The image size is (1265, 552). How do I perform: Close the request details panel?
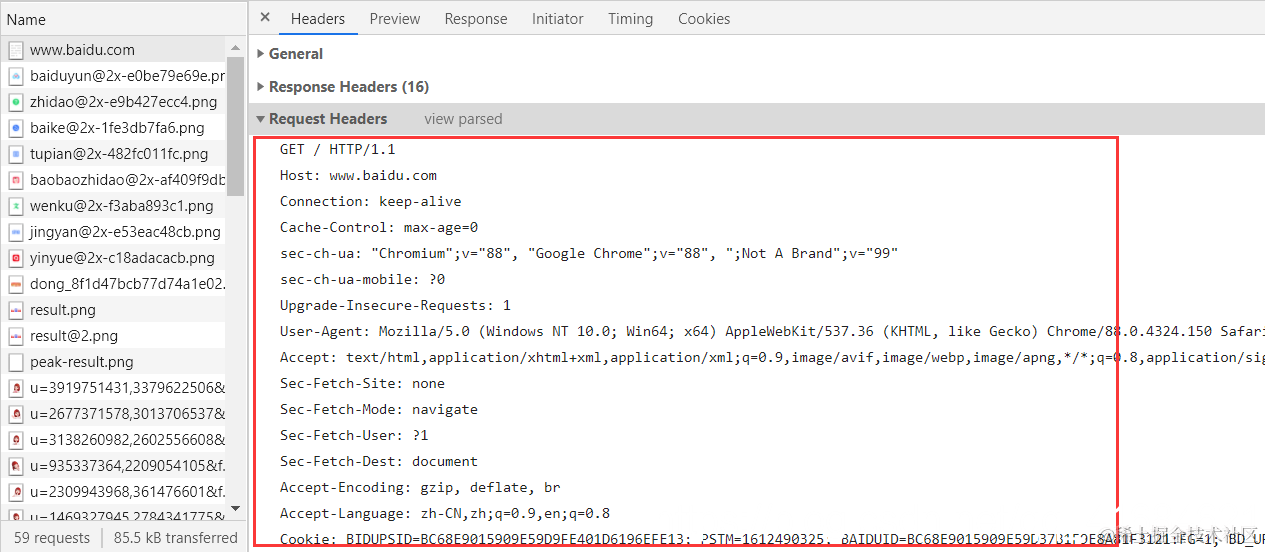coord(265,17)
